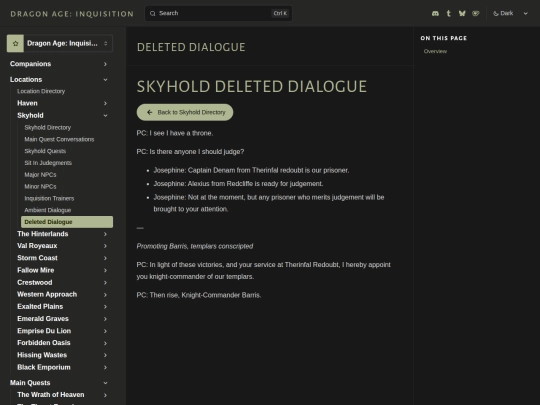Click the Skyhold Deleted Dialogue heading
This screenshot has width=540, height=405.
pos(252,86)
